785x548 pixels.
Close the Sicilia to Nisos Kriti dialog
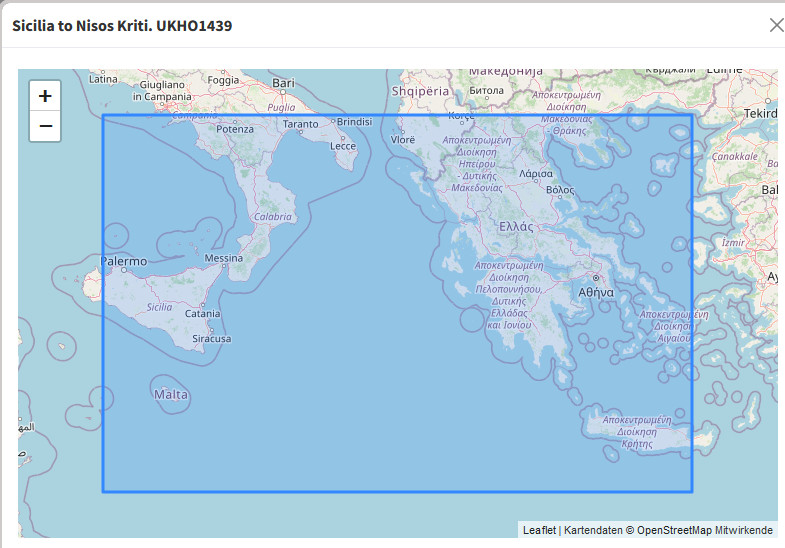pyautogui.click(x=775, y=25)
